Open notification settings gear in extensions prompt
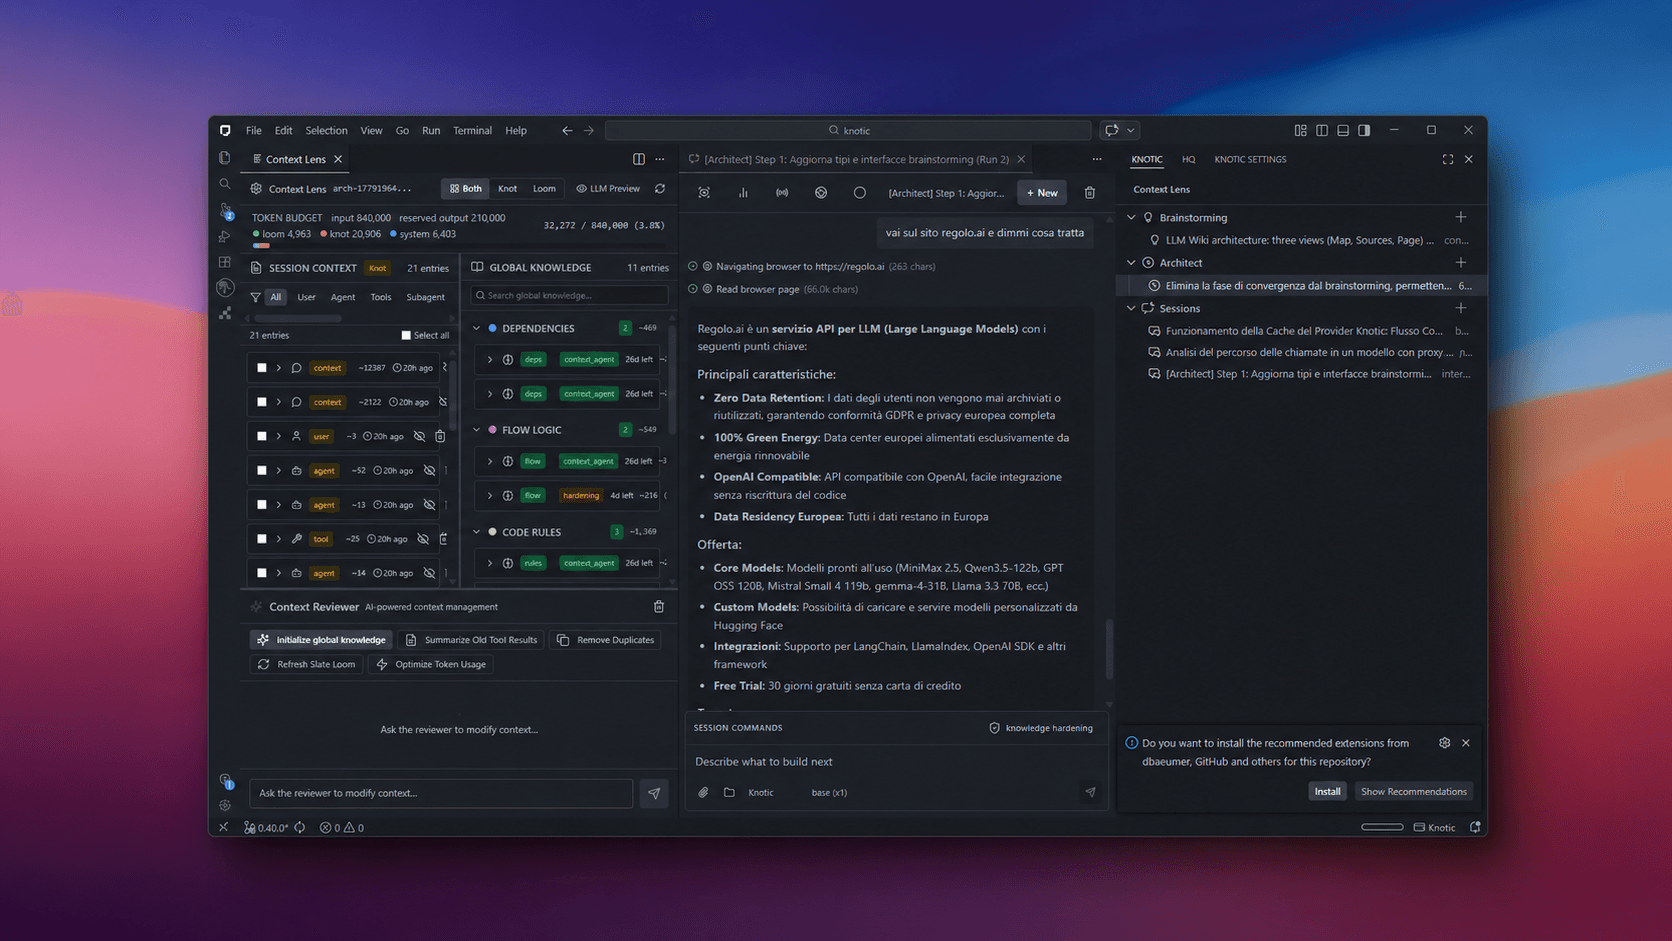The height and width of the screenshot is (941, 1672). (x=1444, y=743)
